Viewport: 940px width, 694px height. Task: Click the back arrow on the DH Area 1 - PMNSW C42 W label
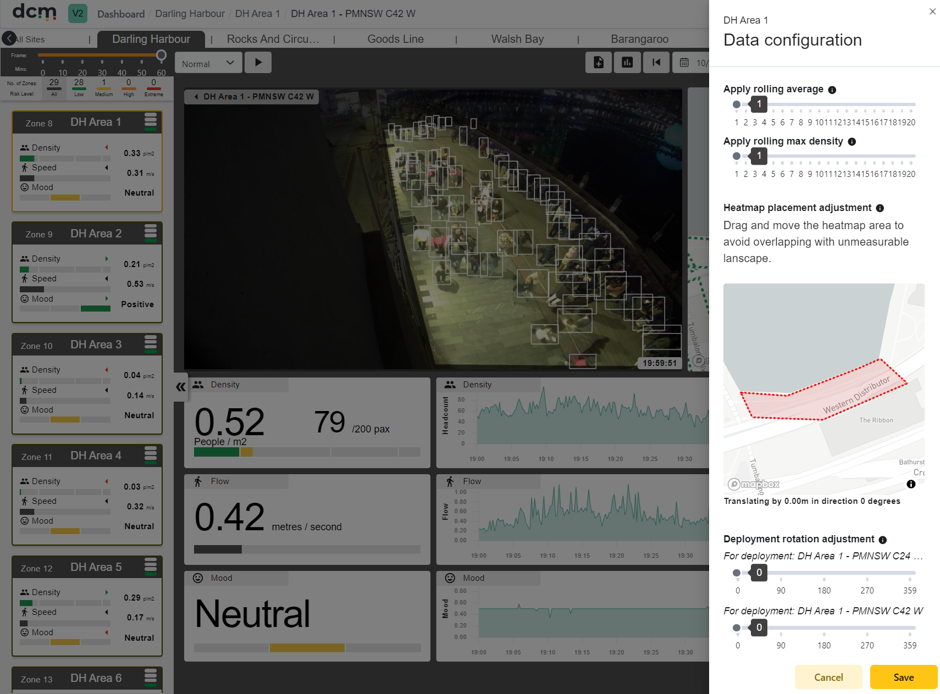(196, 96)
